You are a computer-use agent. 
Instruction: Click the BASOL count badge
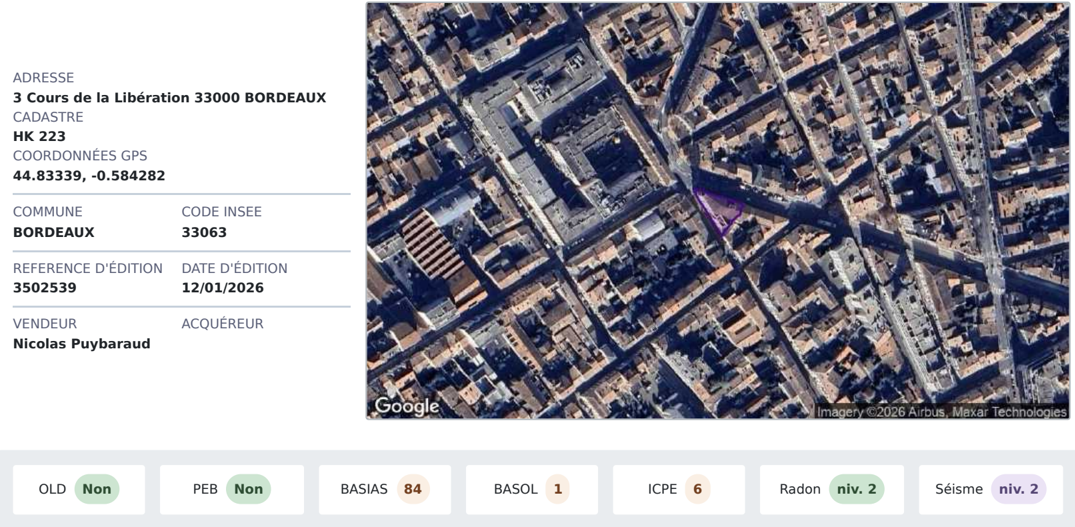coord(557,489)
